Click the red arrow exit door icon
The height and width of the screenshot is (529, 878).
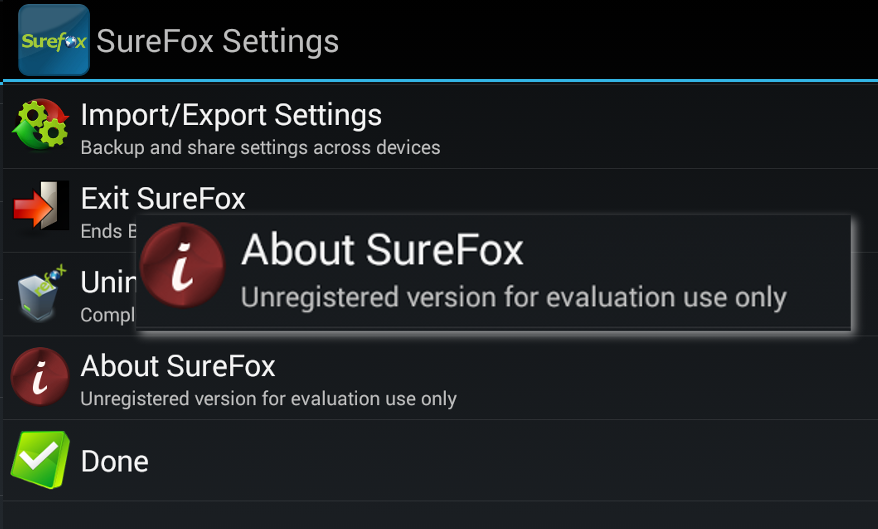tap(40, 205)
